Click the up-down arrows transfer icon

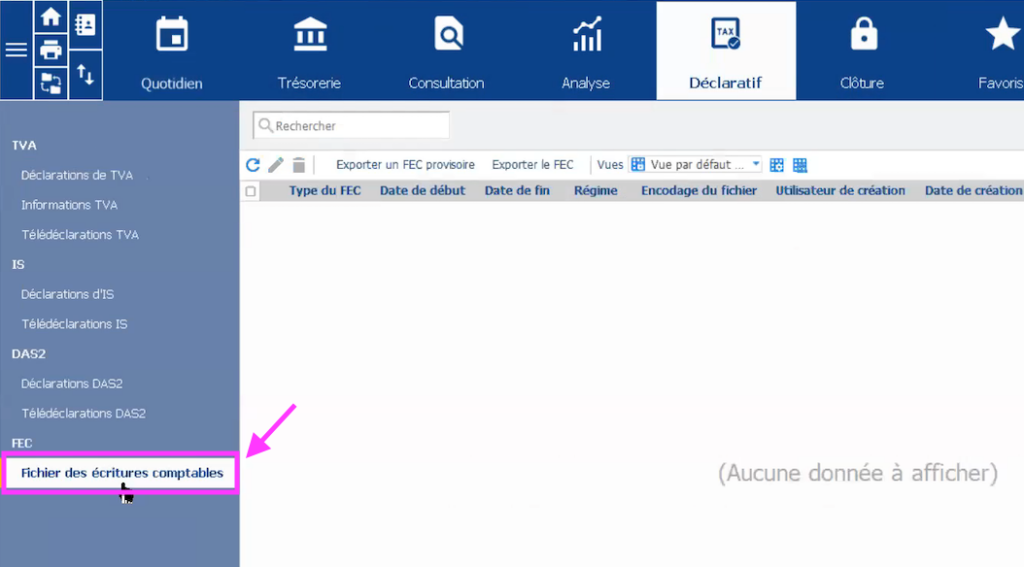point(85,74)
